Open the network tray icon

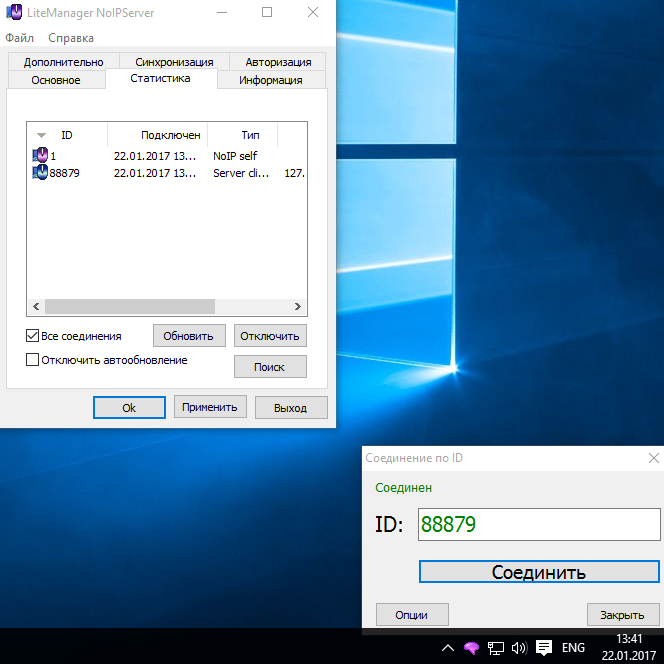(x=495, y=648)
